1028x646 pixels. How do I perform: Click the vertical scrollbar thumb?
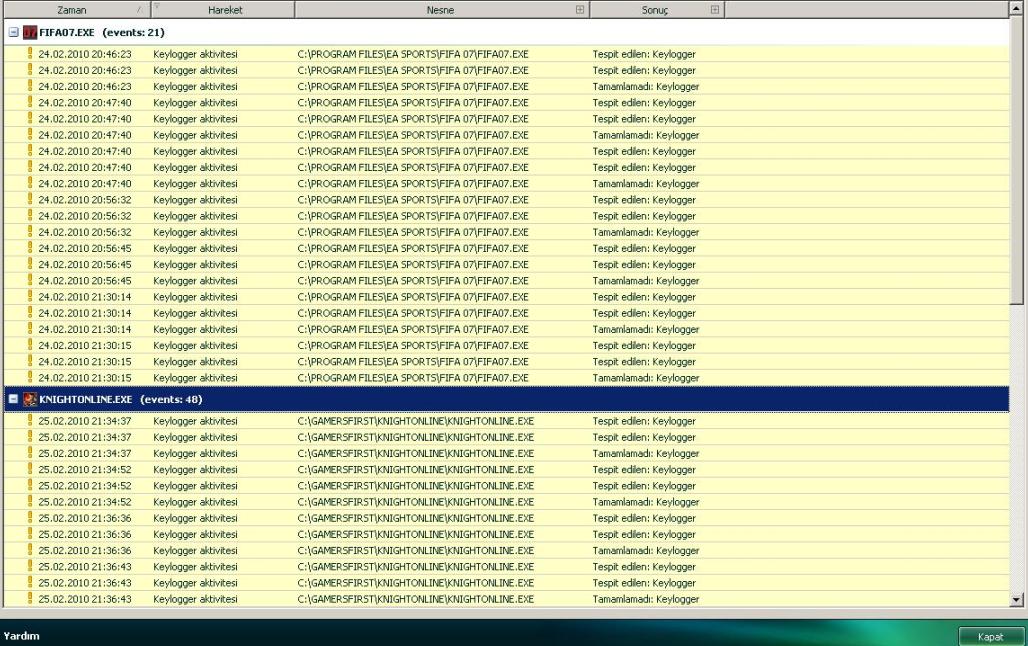1017,160
